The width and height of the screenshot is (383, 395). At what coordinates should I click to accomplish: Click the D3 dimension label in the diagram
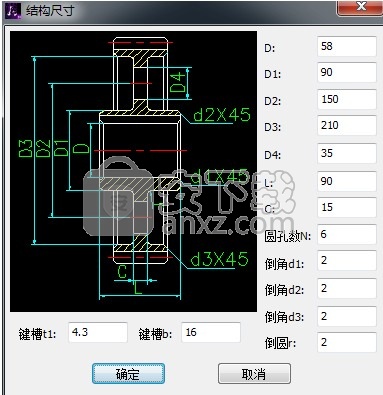[x=26, y=149]
